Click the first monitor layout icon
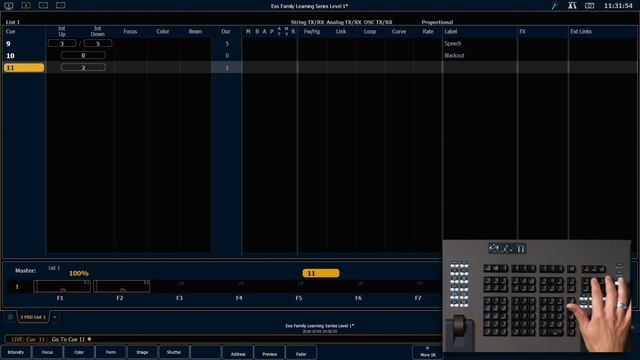640x360 pixels. coord(9,6)
